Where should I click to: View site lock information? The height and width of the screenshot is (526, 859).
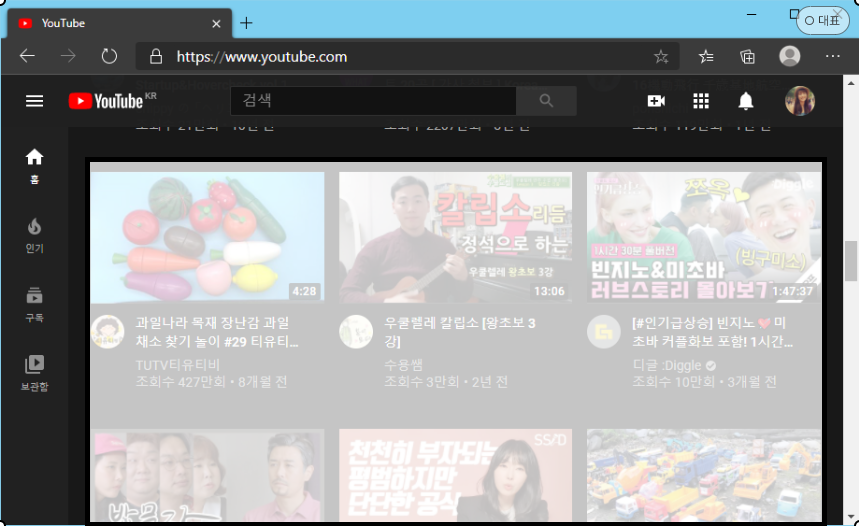156,56
